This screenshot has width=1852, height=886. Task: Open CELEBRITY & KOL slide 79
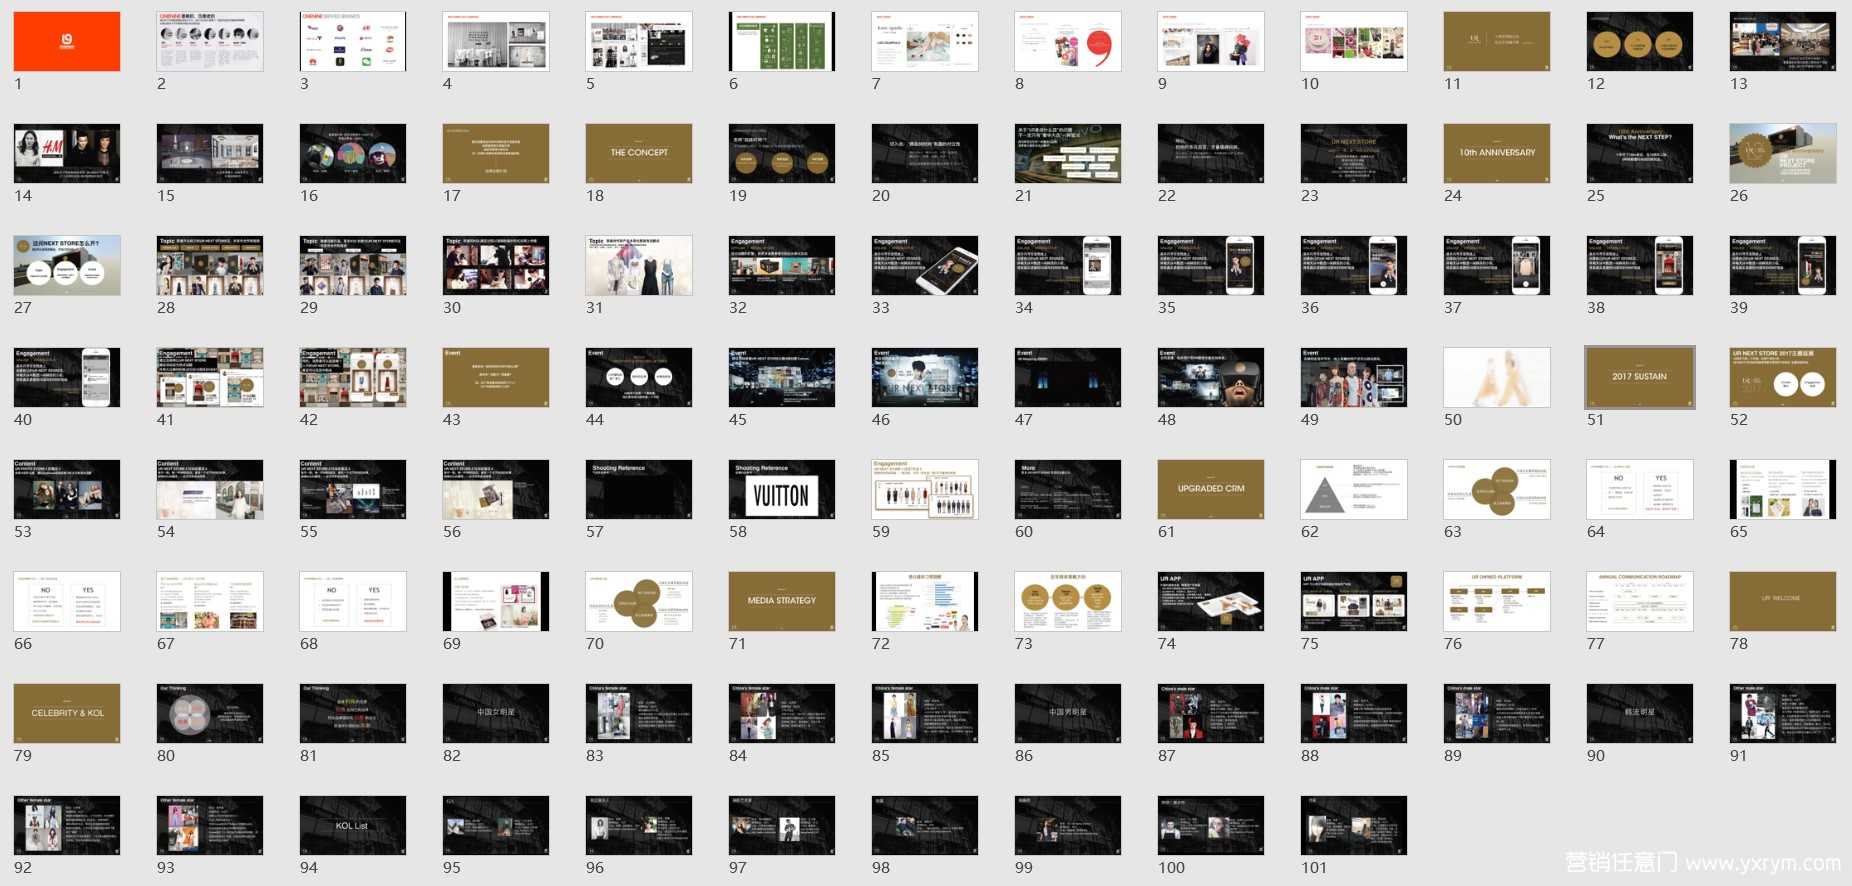coord(67,713)
